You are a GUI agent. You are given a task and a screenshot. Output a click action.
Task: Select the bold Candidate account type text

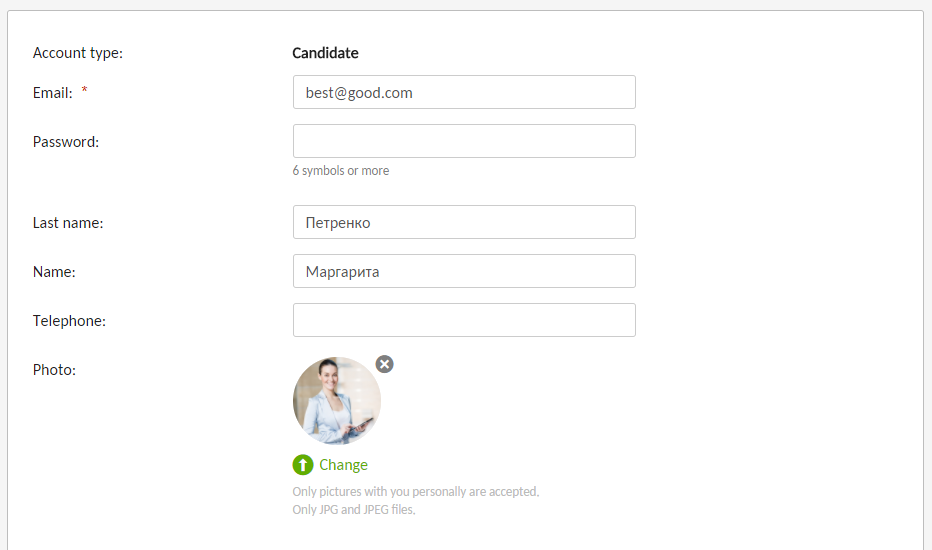click(325, 53)
